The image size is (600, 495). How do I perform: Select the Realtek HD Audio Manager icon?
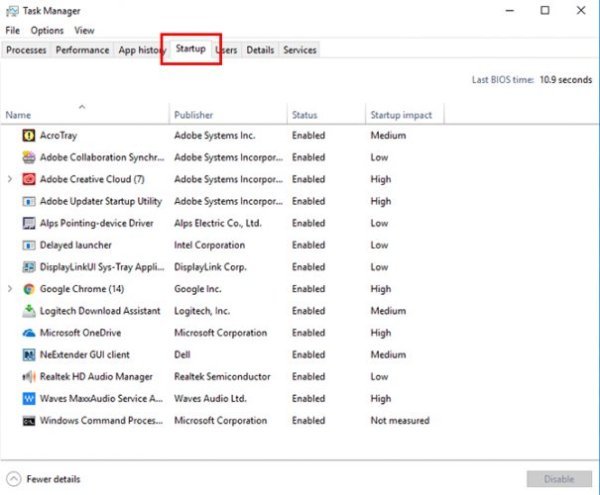tap(28, 377)
